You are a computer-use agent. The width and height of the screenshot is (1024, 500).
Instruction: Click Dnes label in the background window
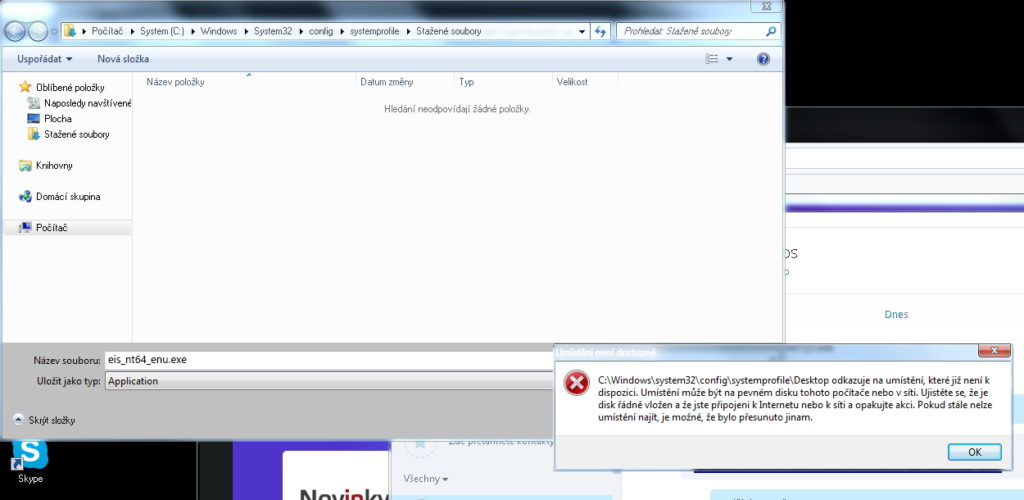[896, 315]
